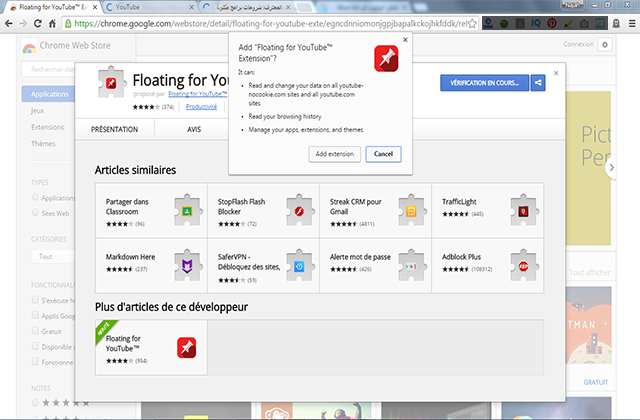
Task: Click the ghost-shaped extension icon
Action: 616,24
